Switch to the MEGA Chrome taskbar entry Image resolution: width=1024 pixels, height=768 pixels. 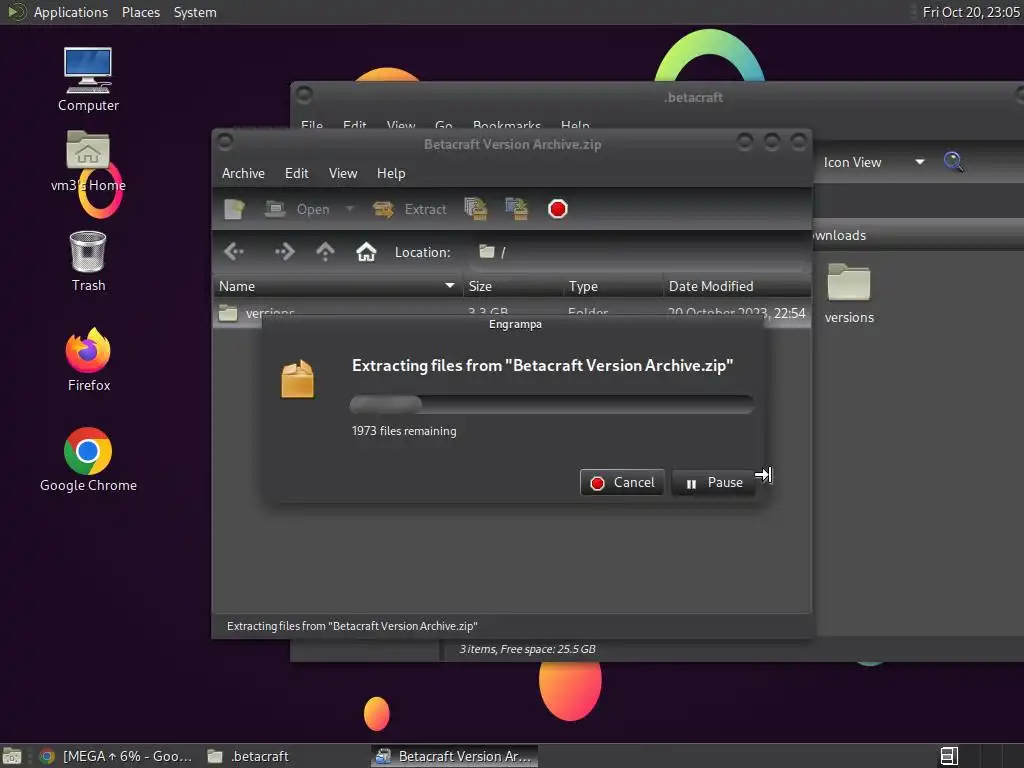(x=118, y=756)
